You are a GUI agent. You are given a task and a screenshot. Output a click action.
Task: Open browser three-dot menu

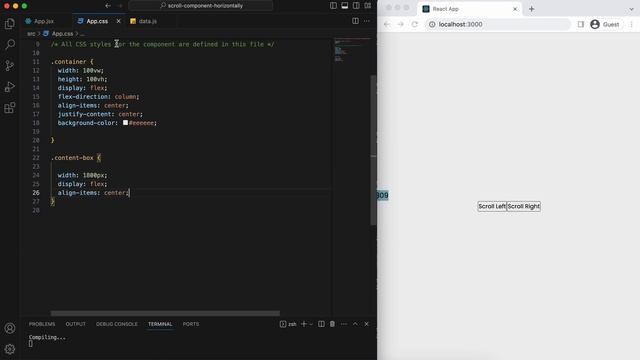[631, 24]
